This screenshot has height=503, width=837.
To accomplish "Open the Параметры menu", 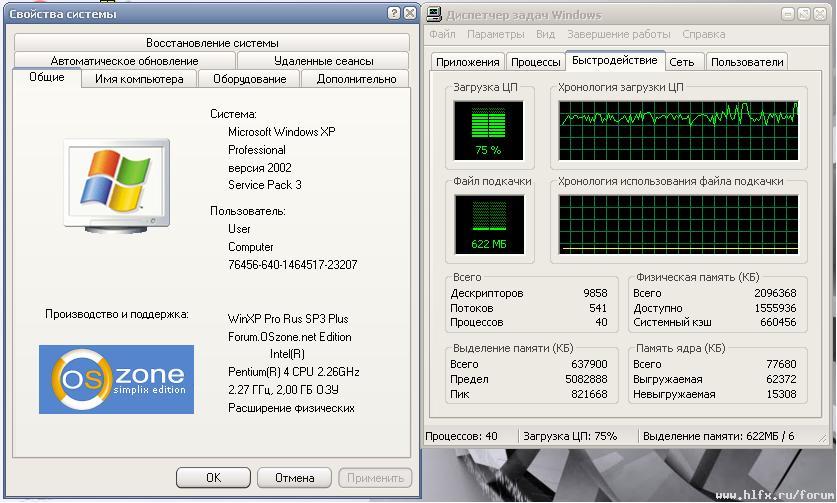I will pos(495,34).
